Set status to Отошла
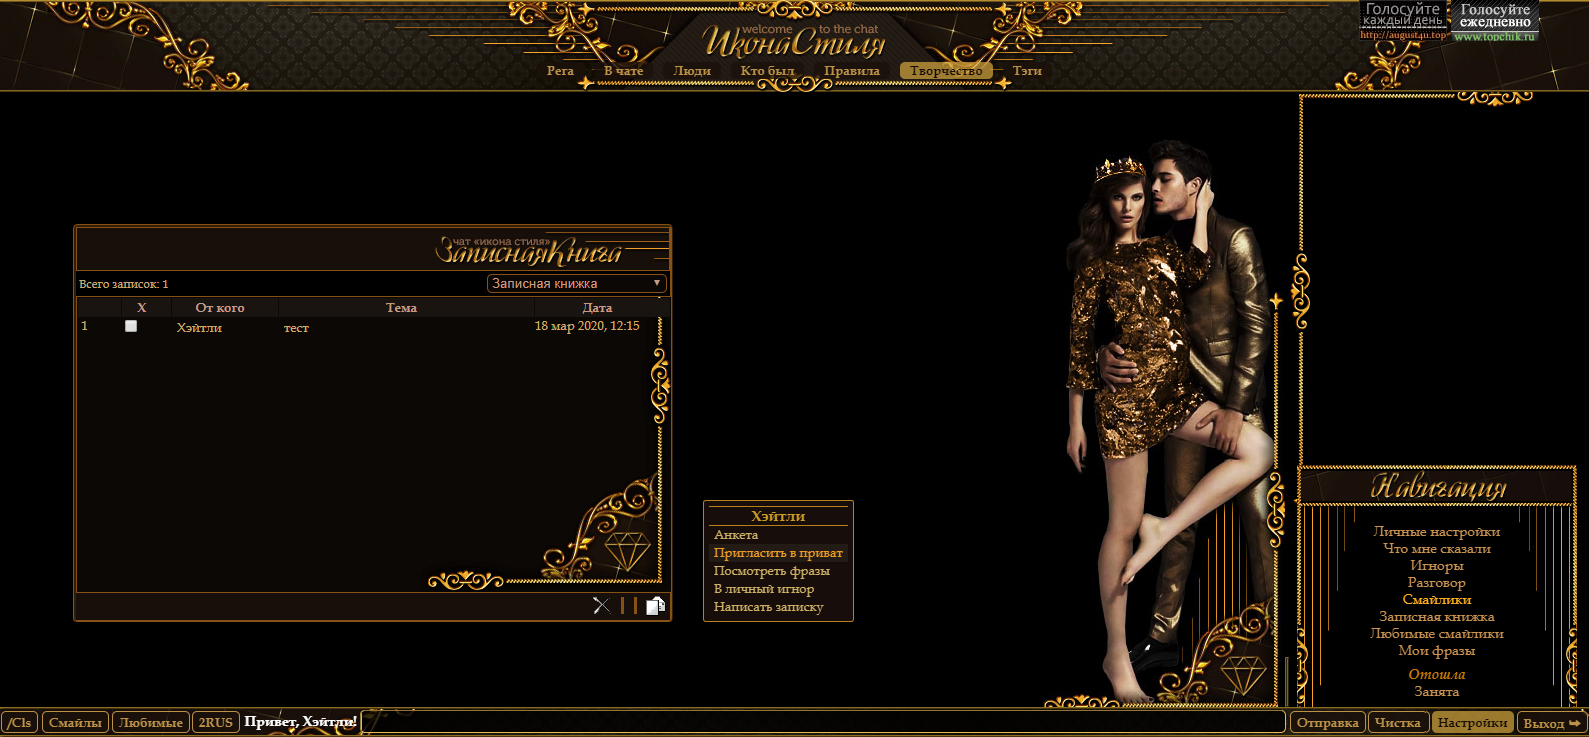Image resolution: width=1589 pixels, height=737 pixels. point(1437,674)
